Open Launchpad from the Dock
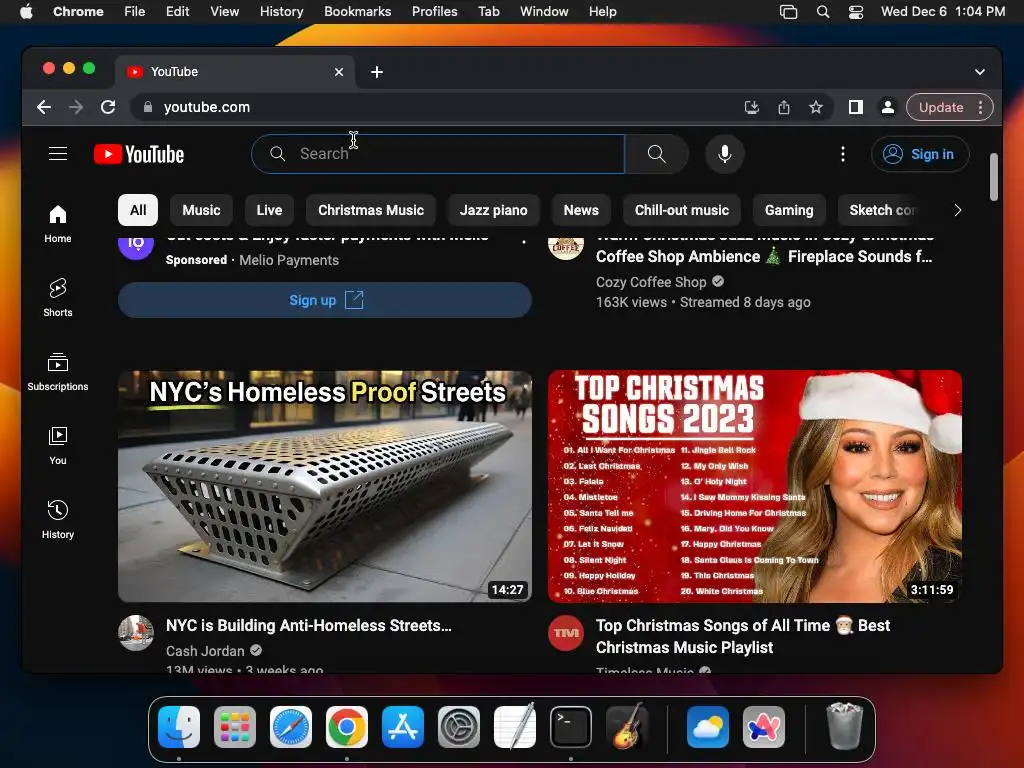This screenshot has width=1024, height=768. pyautogui.click(x=235, y=727)
